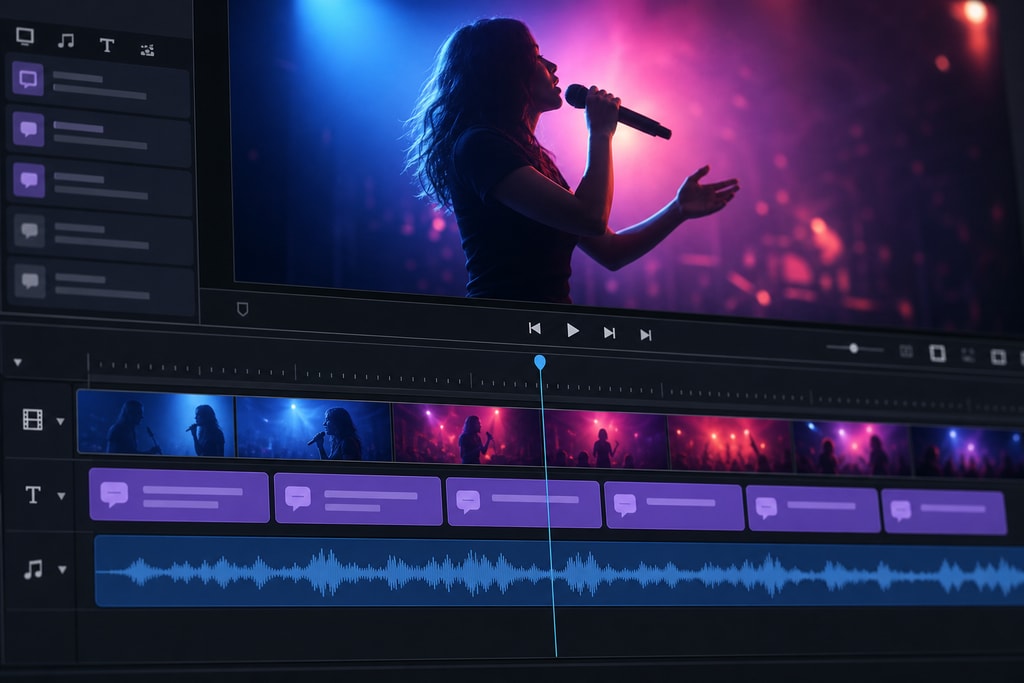The width and height of the screenshot is (1024, 683).
Task: Click the film strip video track icon
Action: point(33,419)
